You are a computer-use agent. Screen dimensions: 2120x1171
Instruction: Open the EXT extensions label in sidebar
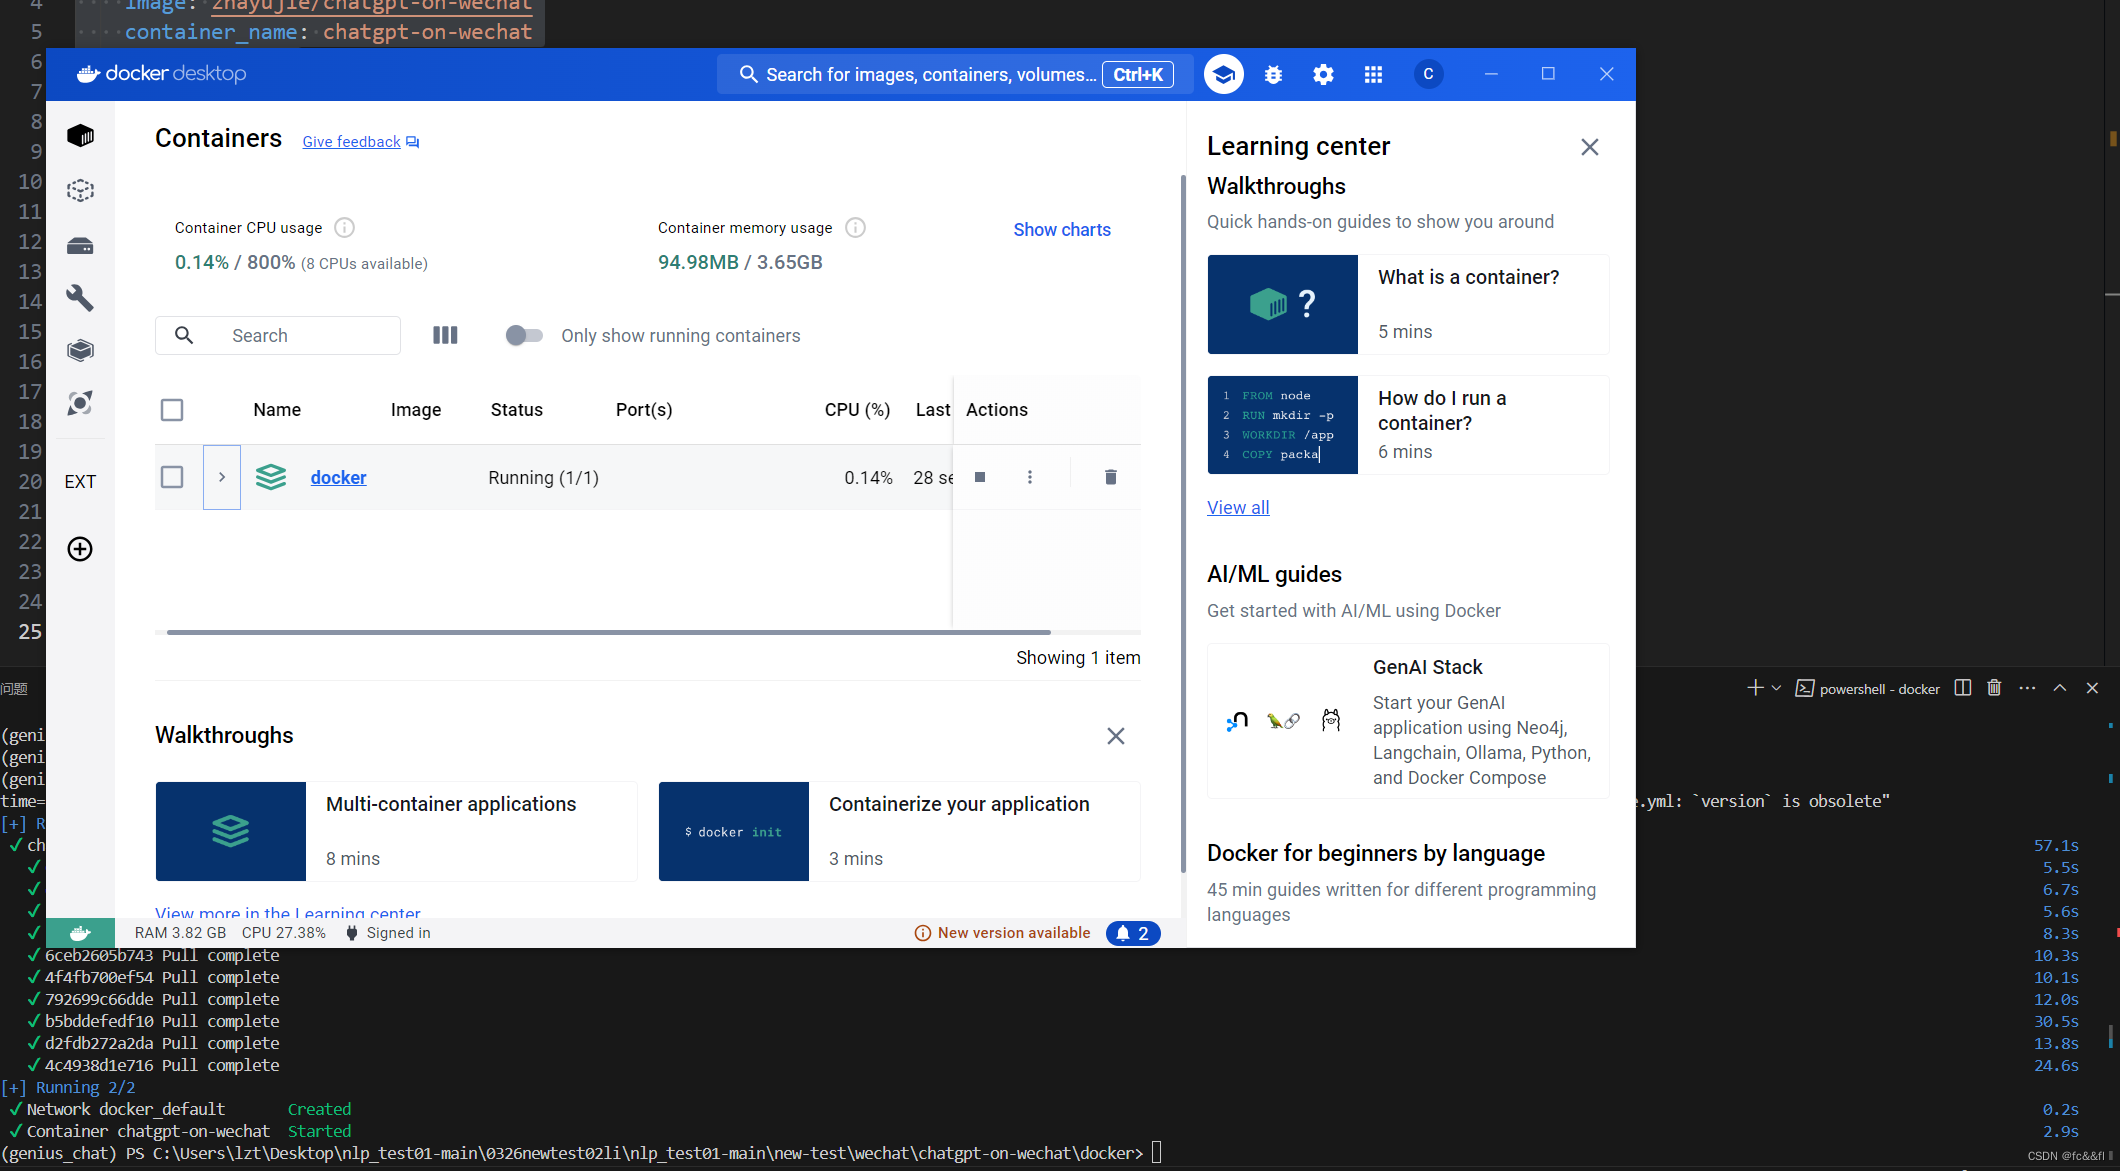click(x=80, y=482)
